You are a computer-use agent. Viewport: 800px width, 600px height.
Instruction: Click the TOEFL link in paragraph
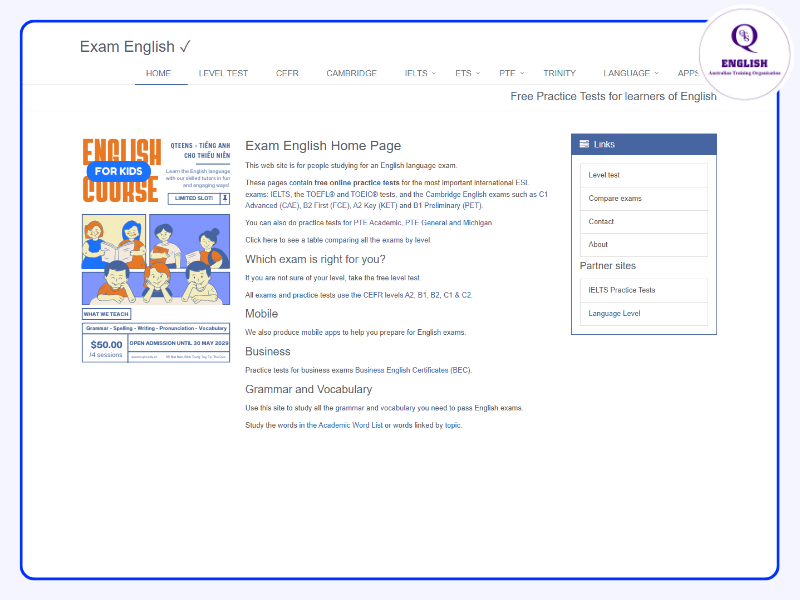pyautogui.click(x=320, y=194)
